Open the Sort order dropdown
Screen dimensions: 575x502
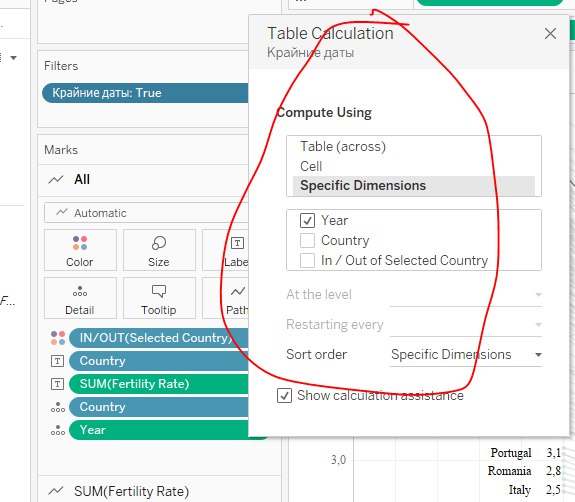466,355
